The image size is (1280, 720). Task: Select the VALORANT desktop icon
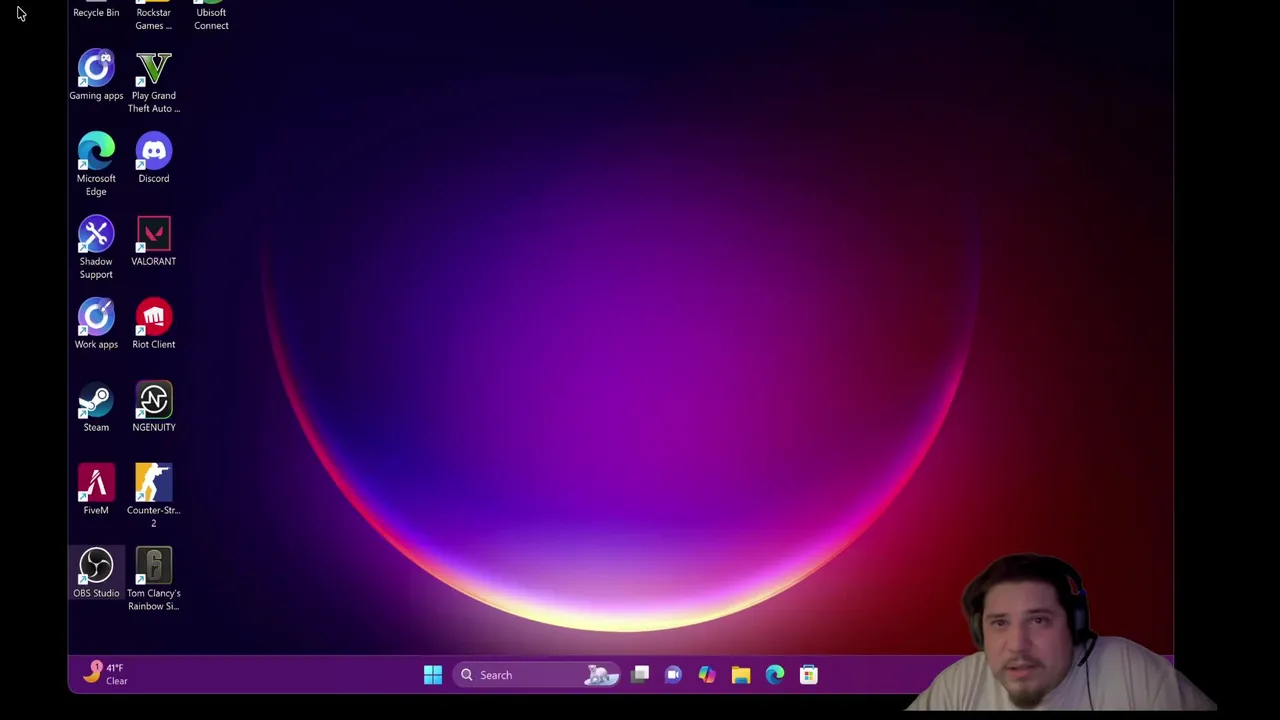153,241
